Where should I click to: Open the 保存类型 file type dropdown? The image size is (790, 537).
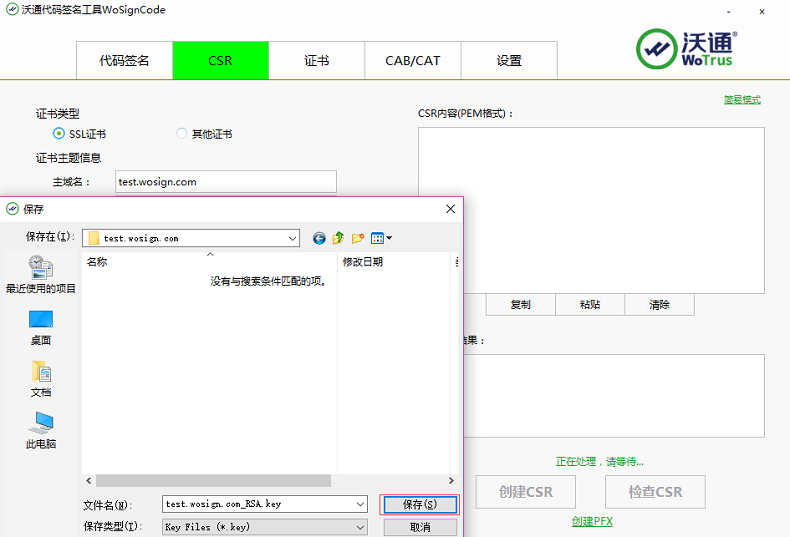point(360,527)
